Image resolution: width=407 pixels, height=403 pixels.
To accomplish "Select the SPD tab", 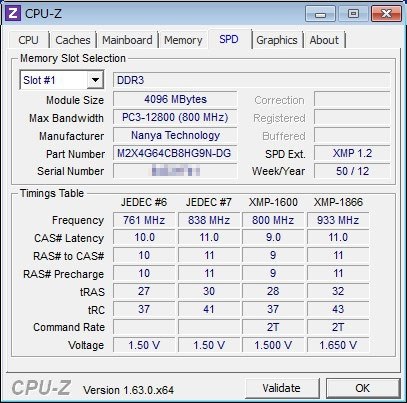I will click(229, 39).
